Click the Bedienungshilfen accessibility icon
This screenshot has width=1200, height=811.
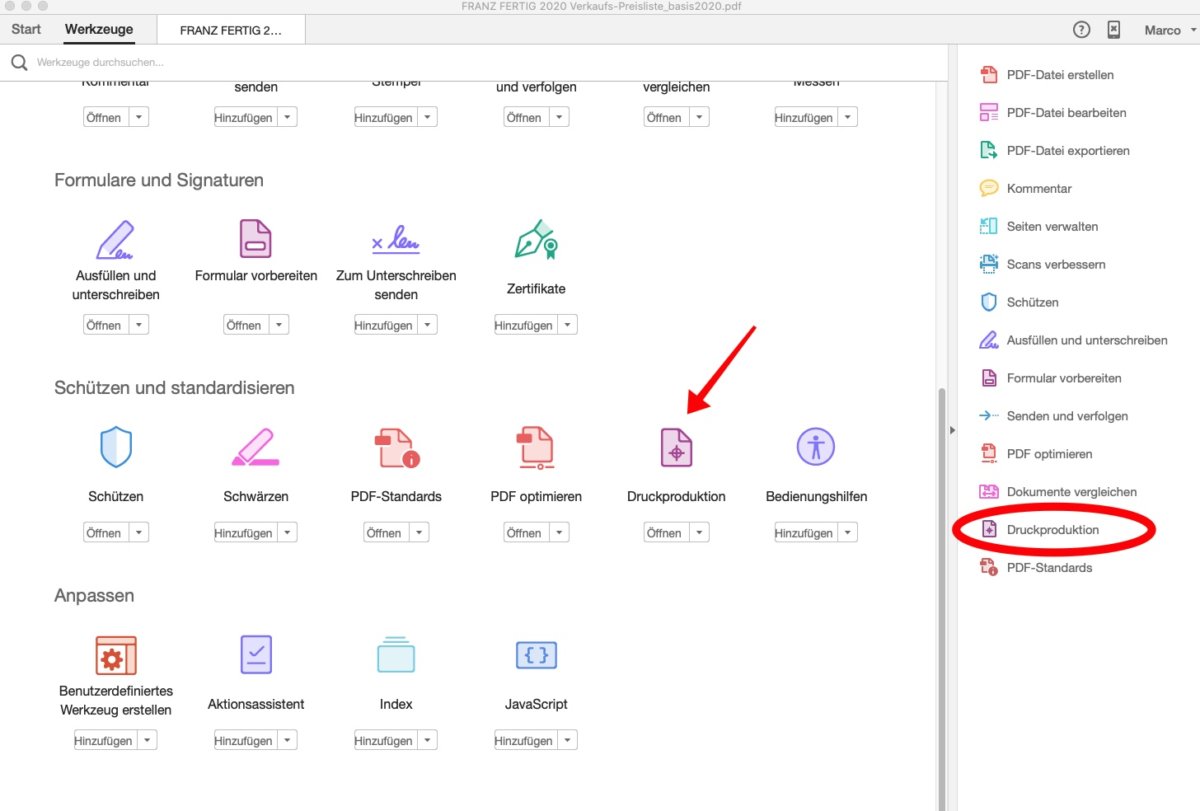816,447
